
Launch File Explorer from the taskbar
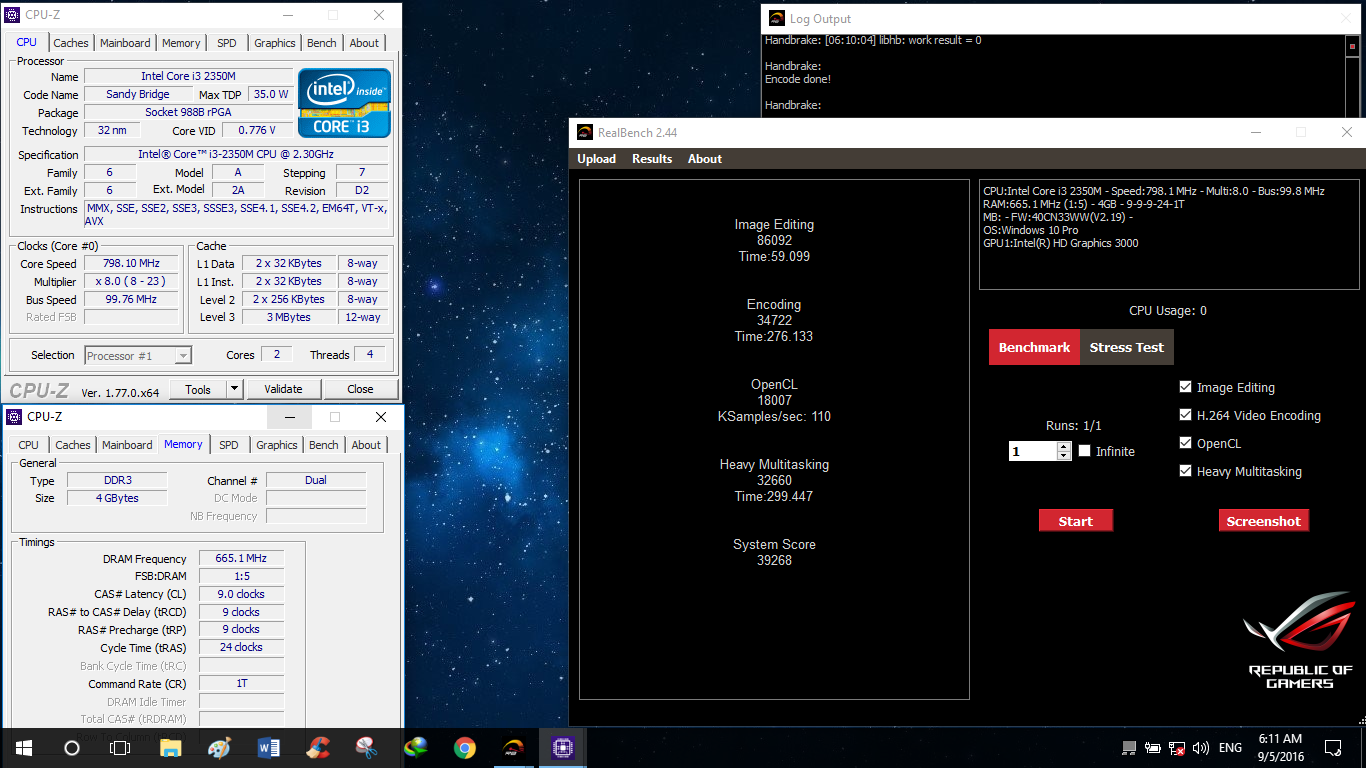point(171,747)
